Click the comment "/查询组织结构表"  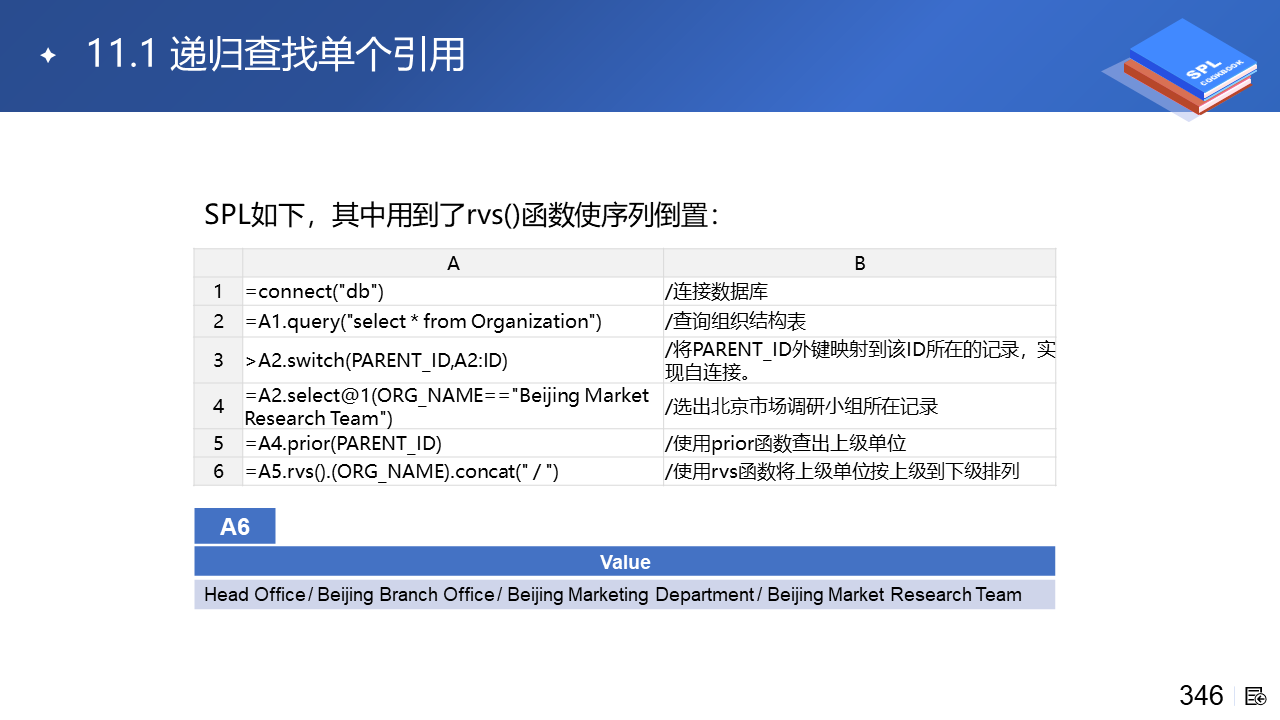coord(860,321)
